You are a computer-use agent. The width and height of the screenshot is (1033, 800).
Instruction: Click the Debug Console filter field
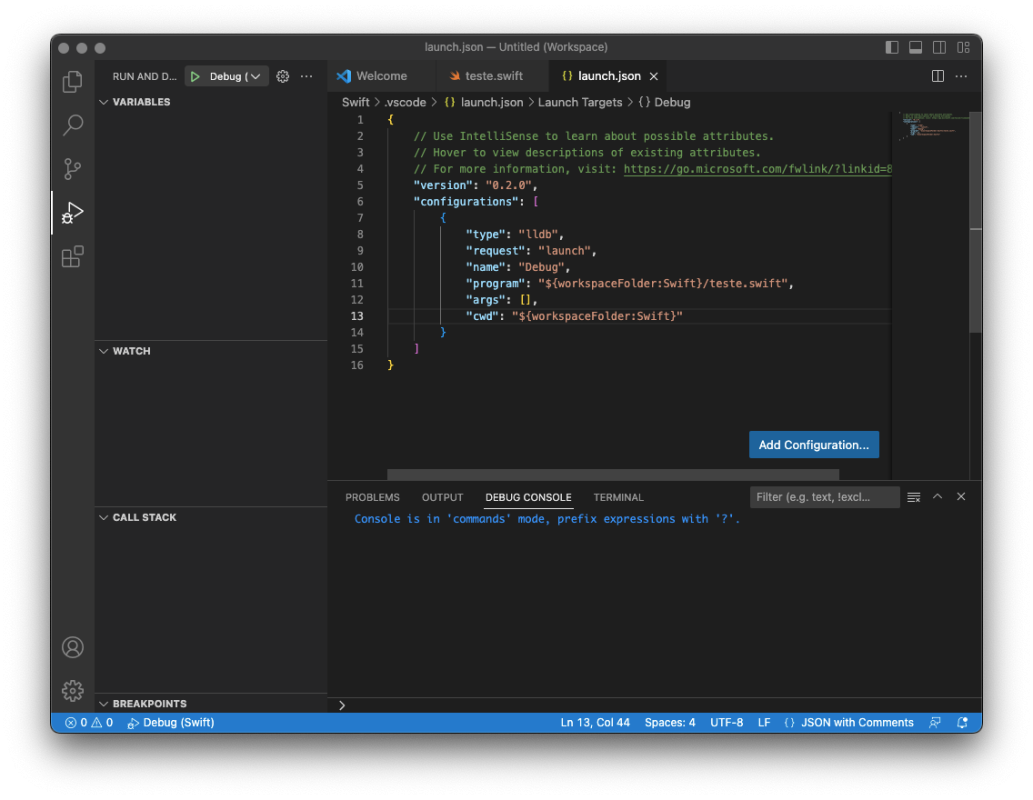pos(824,496)
